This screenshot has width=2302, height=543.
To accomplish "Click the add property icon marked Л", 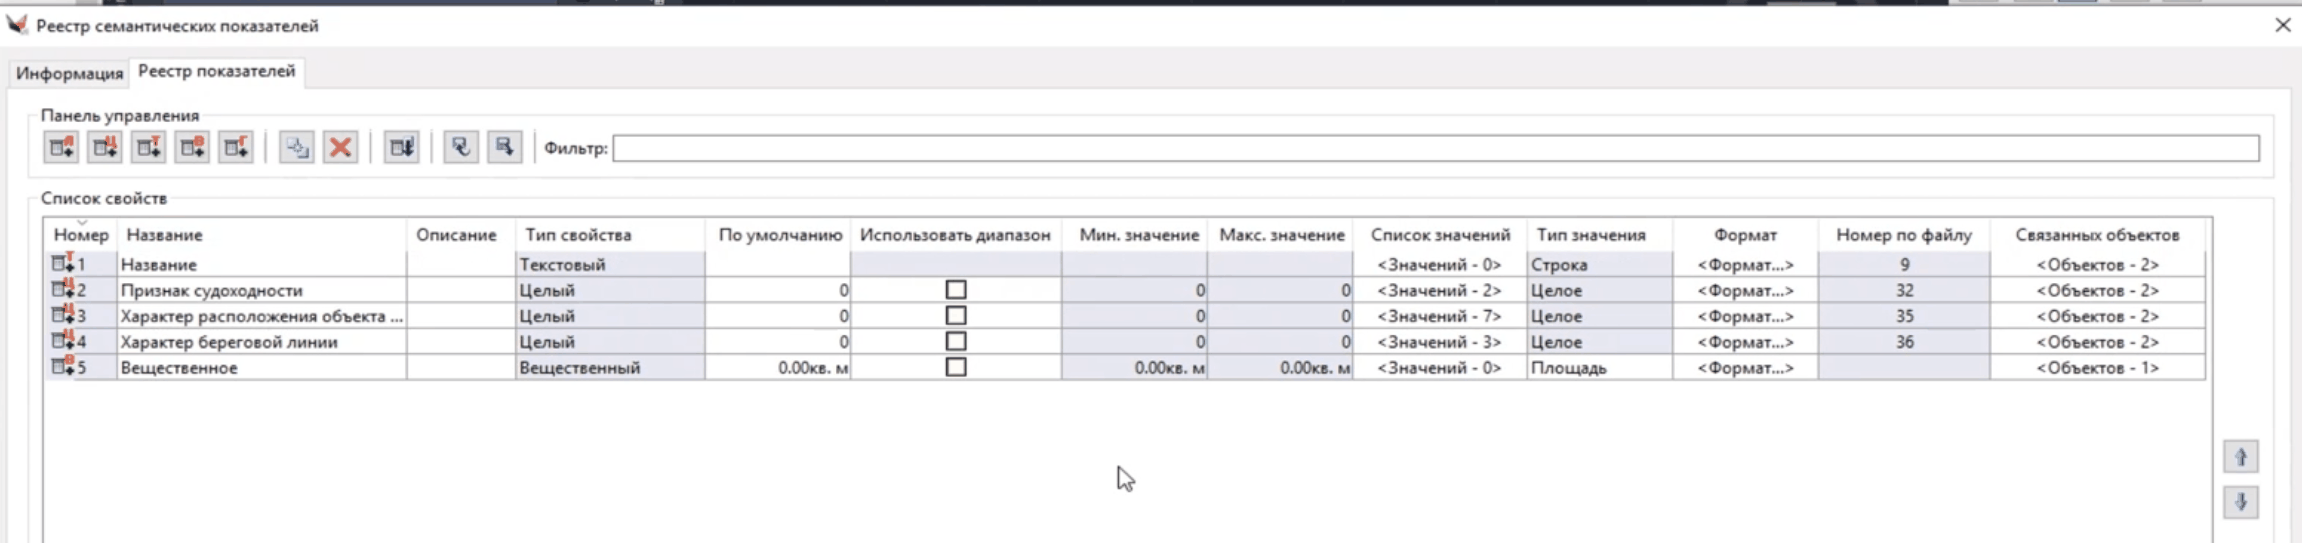I will (61, 148).
